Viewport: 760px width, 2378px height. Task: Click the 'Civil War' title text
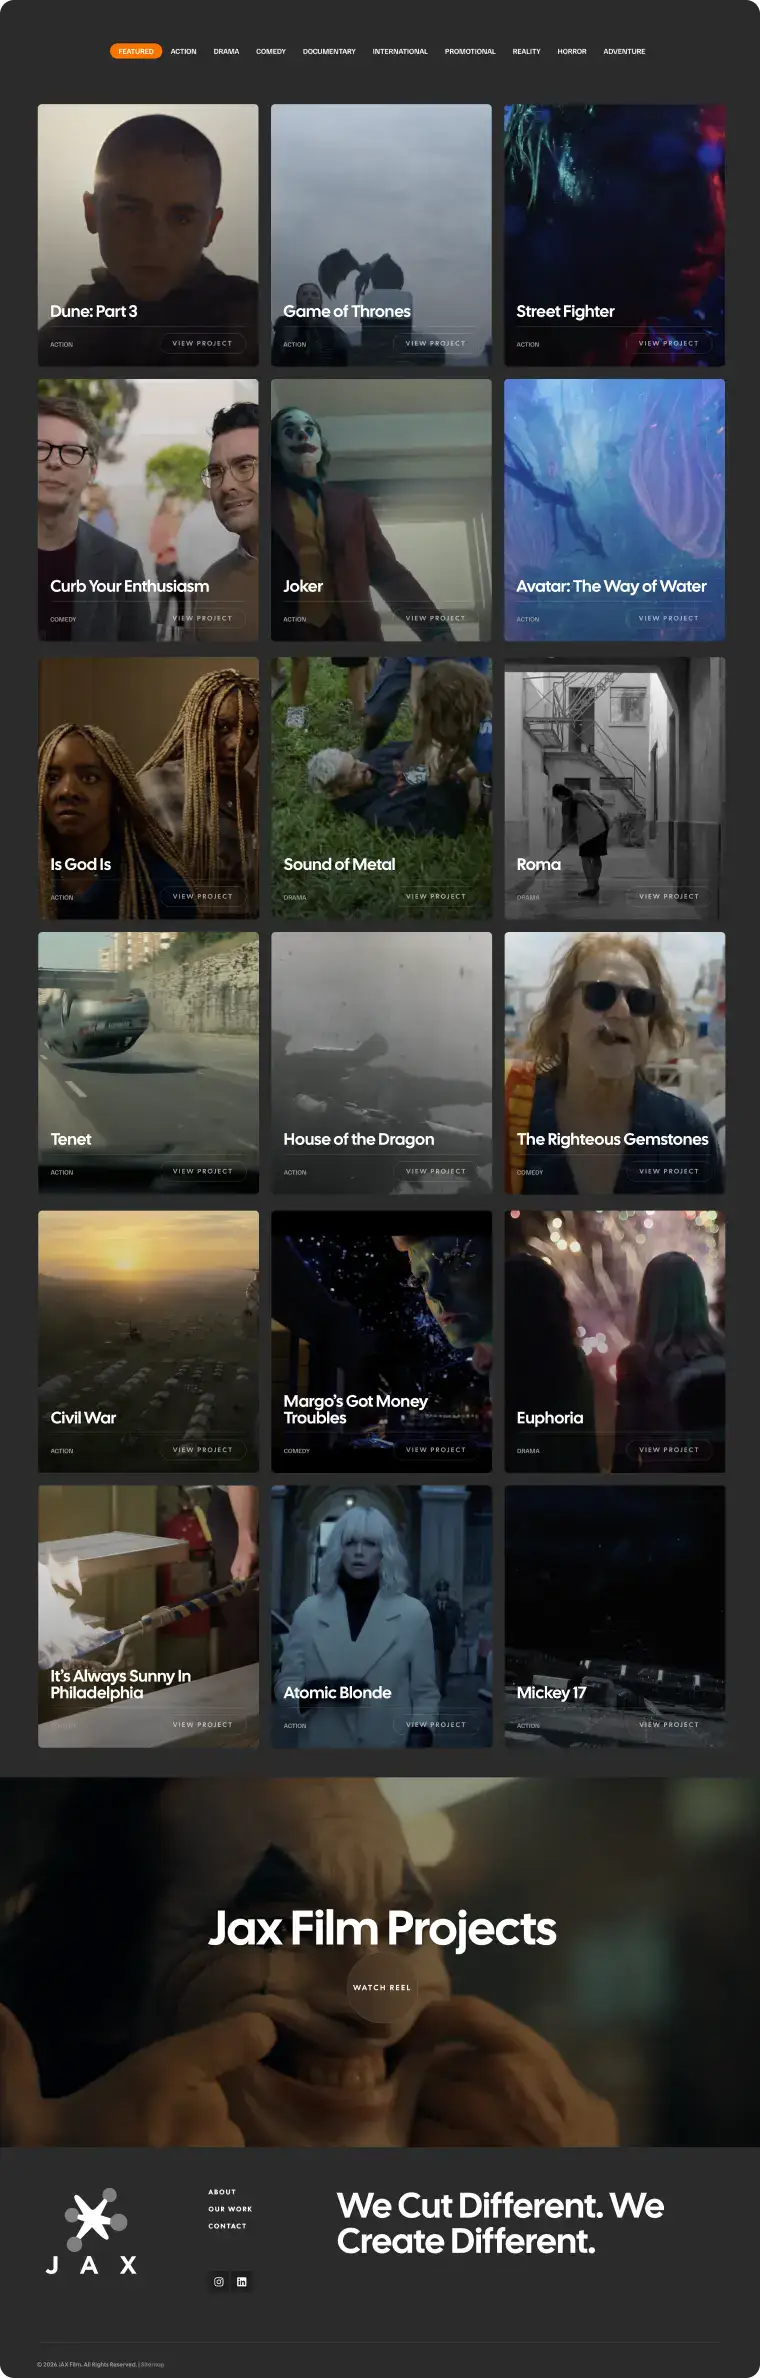pos(83,1417)
